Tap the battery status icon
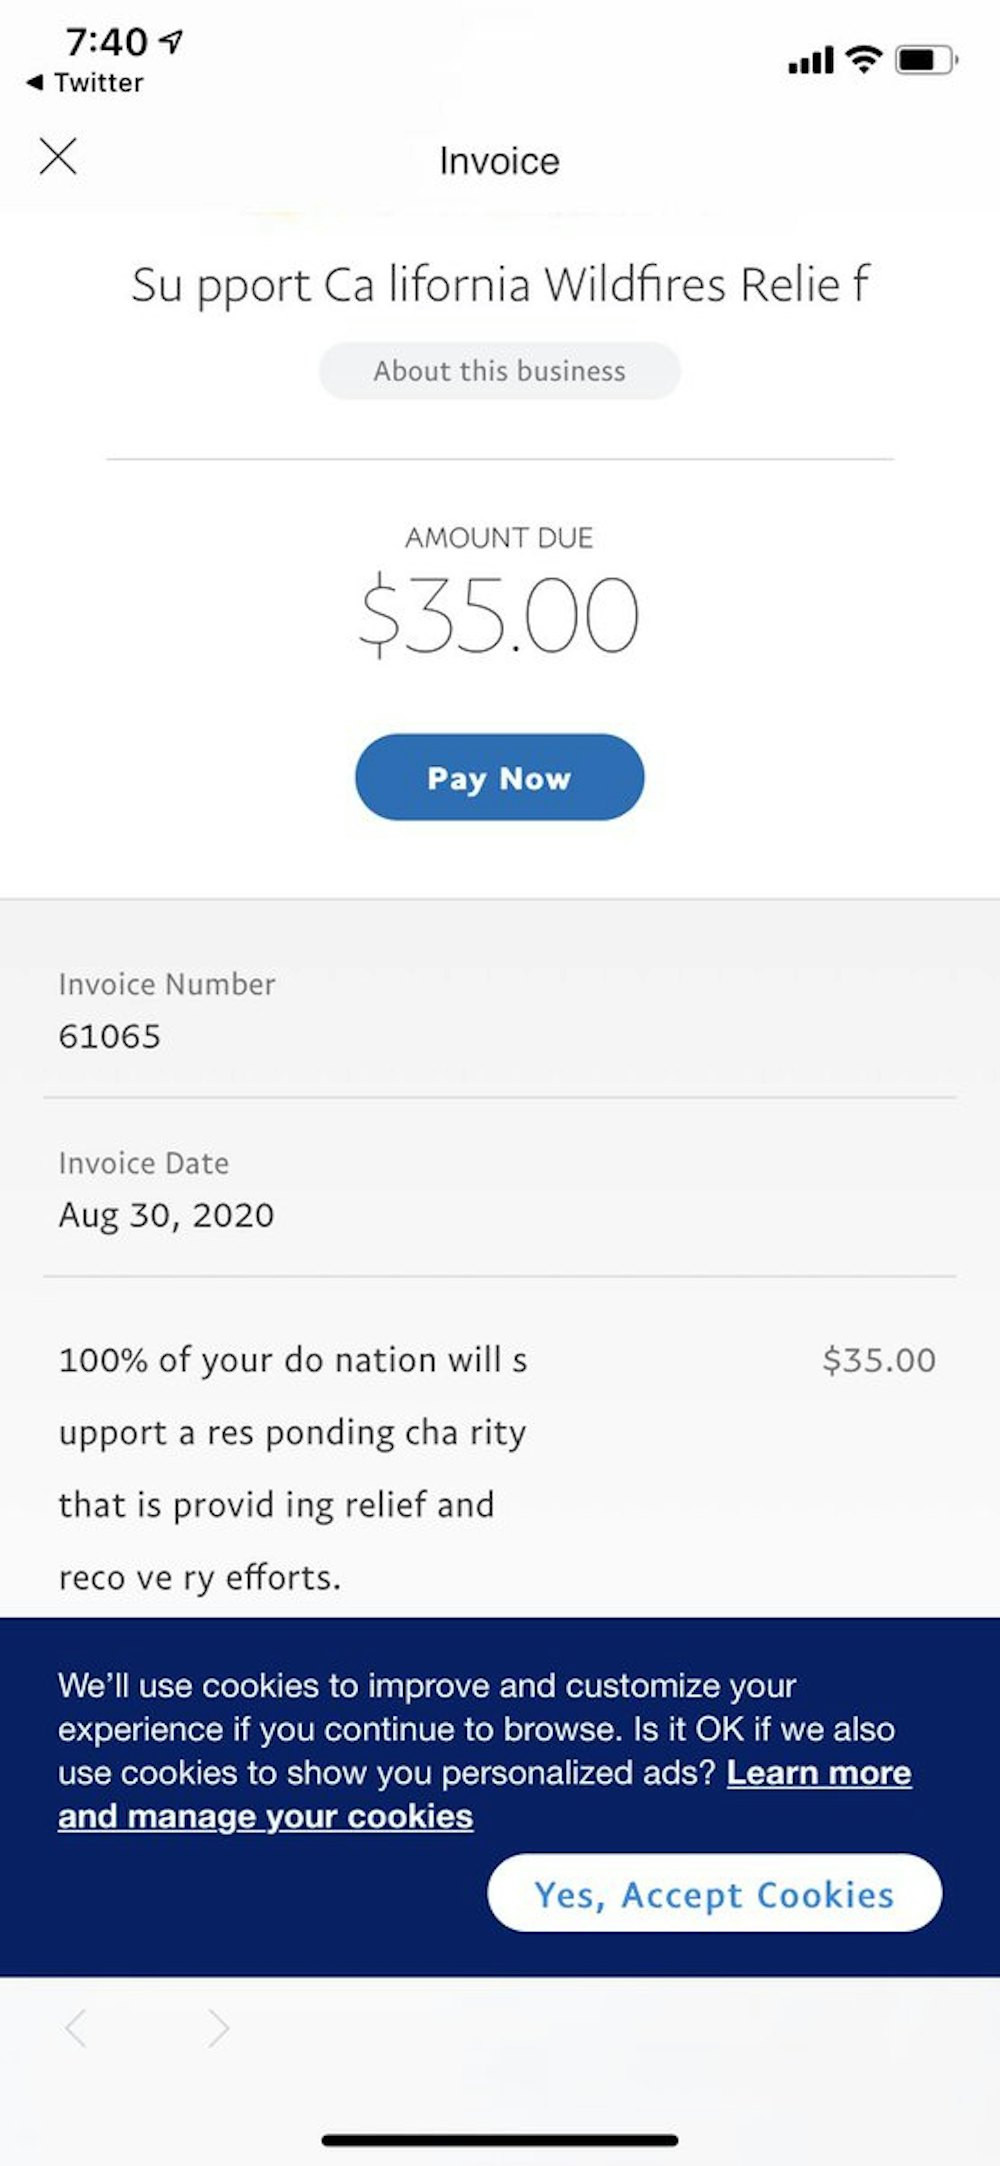The width and height of the screenshot is (1000, 2166). coord(926,60)
